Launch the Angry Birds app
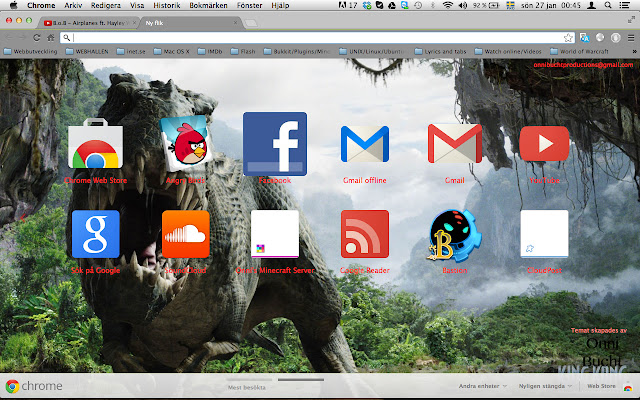The height and width of the screenshot is (400, 640). [x=186, y=143]
